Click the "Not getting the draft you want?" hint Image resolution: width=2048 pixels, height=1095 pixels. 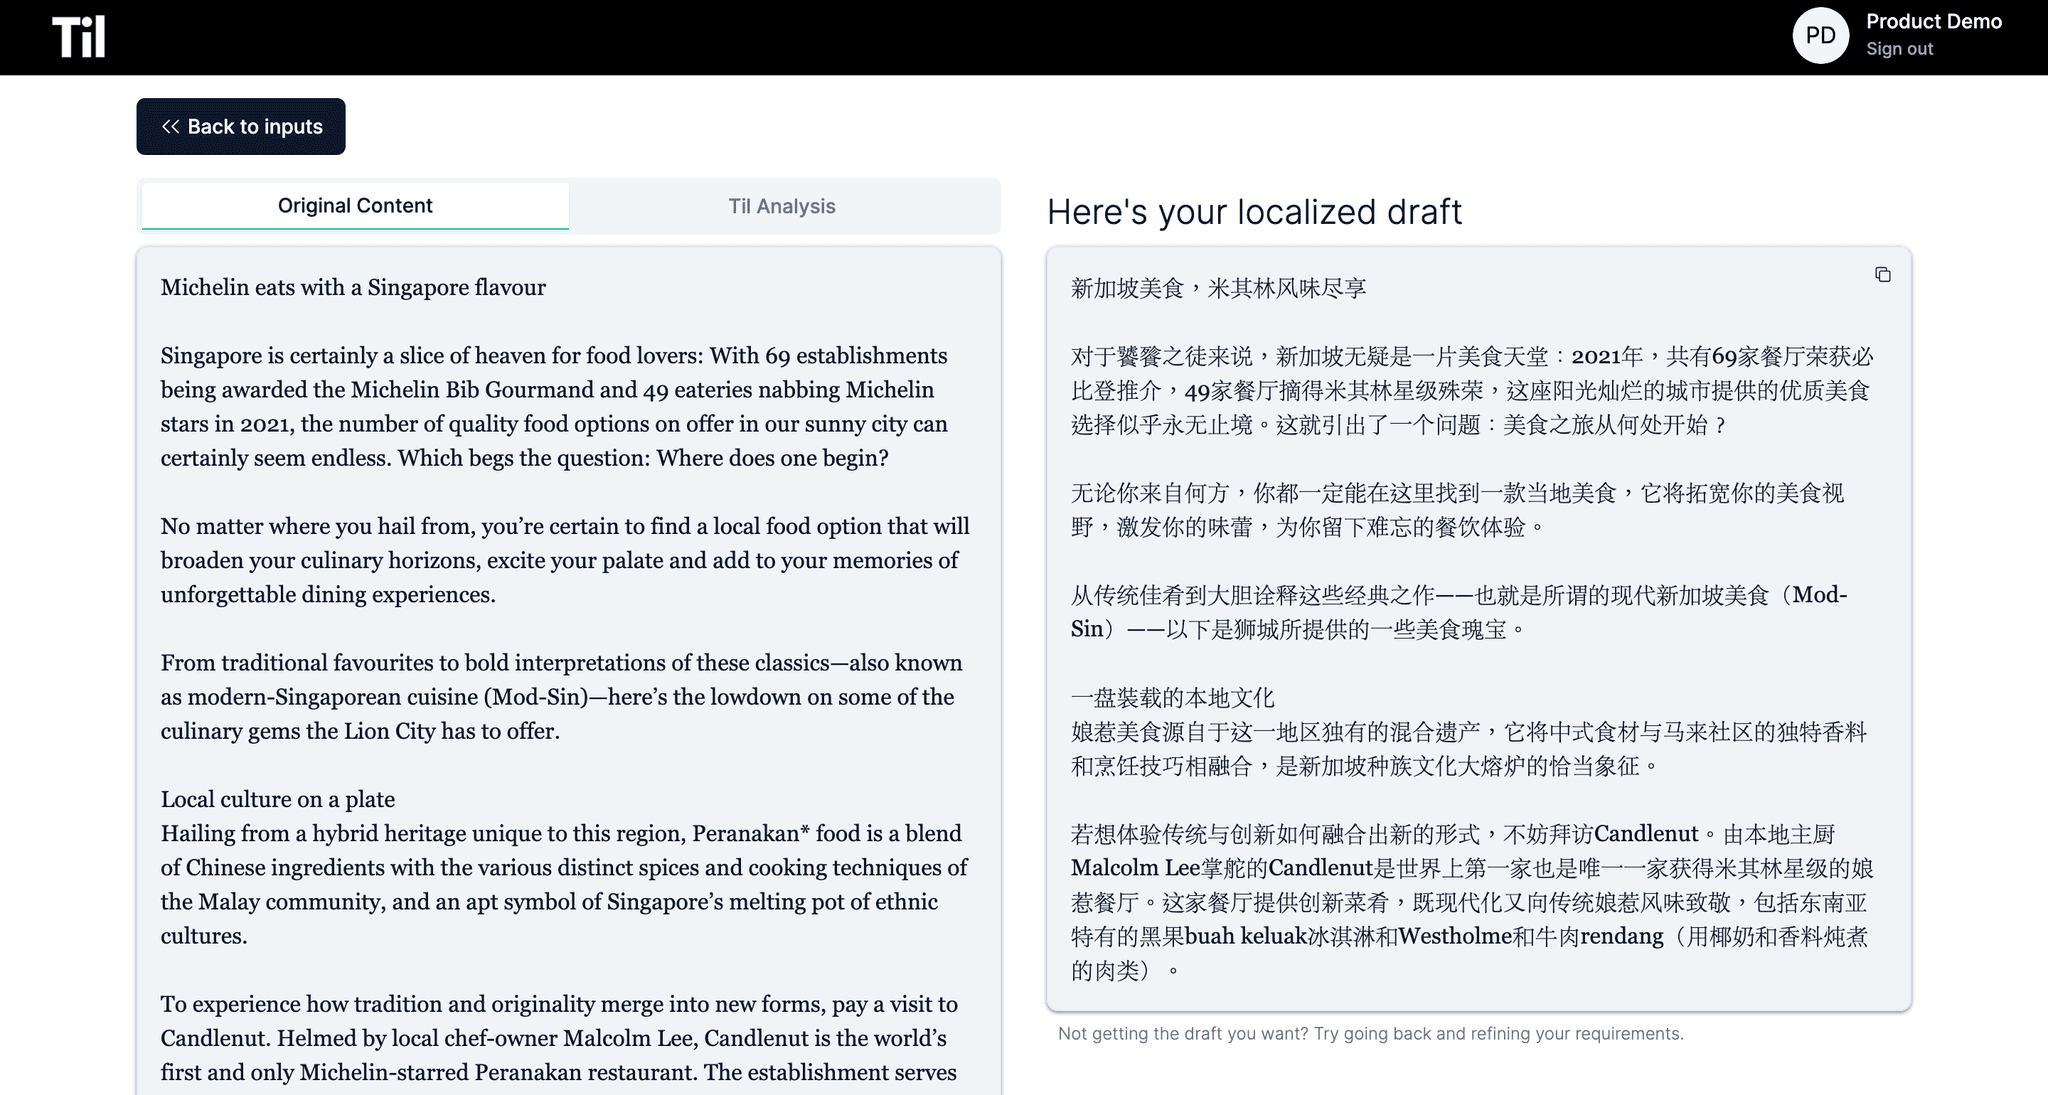click(x=1370, y=1034)
